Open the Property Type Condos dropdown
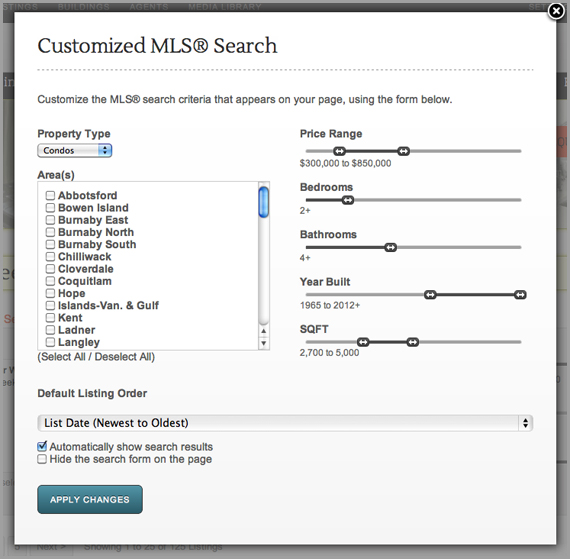570x559 pixels. click(x=75, y=150)
